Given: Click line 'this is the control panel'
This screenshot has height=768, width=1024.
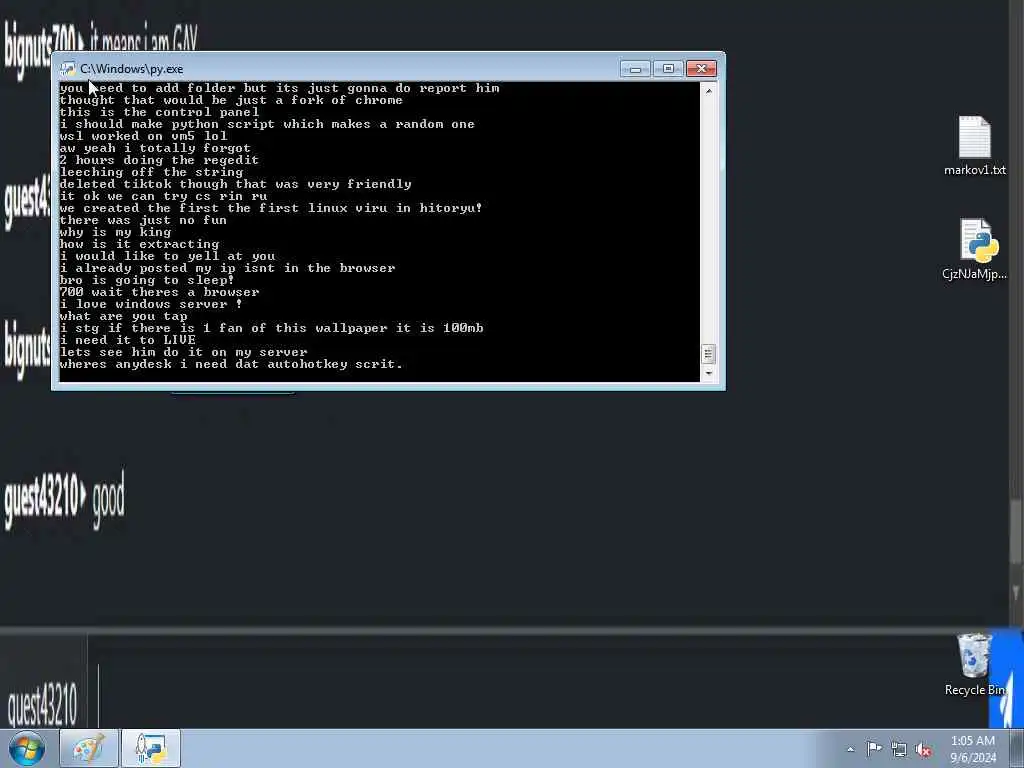Looking at the screenshot, I should click(159, 112).
